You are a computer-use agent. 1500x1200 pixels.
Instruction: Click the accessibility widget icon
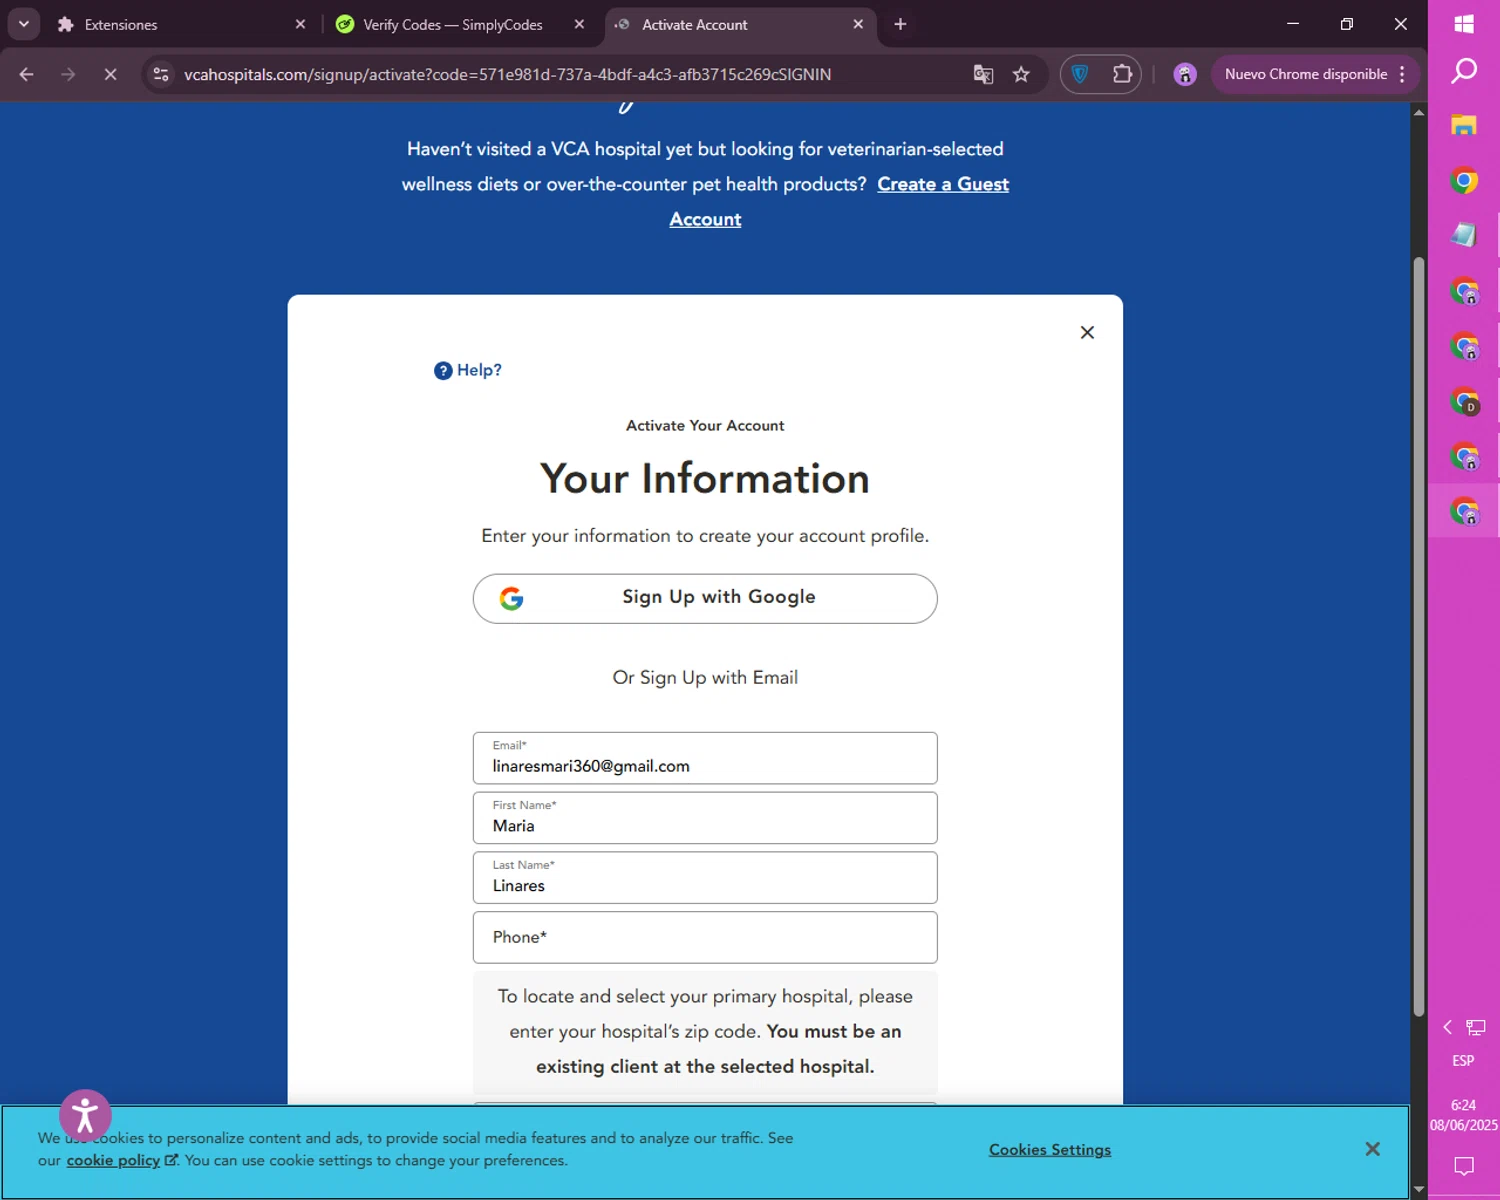pyautogui.click(x=85, y=1115)
